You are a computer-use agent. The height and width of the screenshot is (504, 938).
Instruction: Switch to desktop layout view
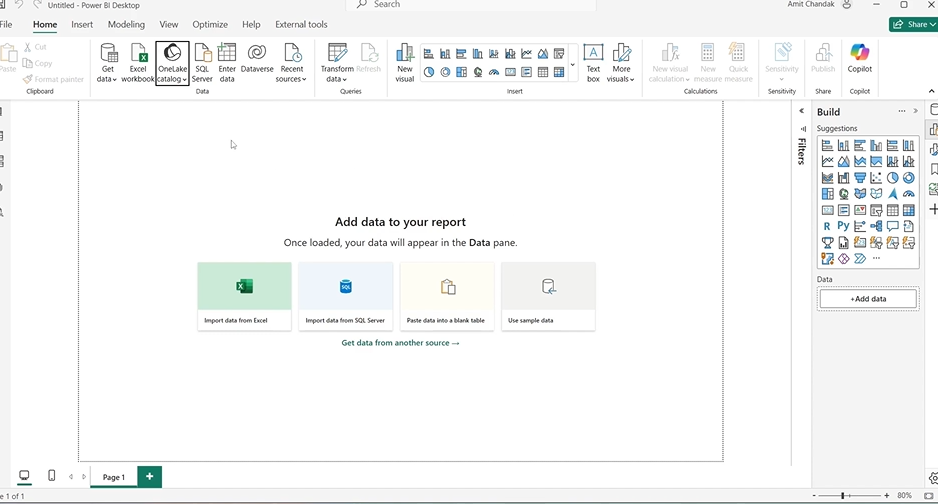coord(25,476)
